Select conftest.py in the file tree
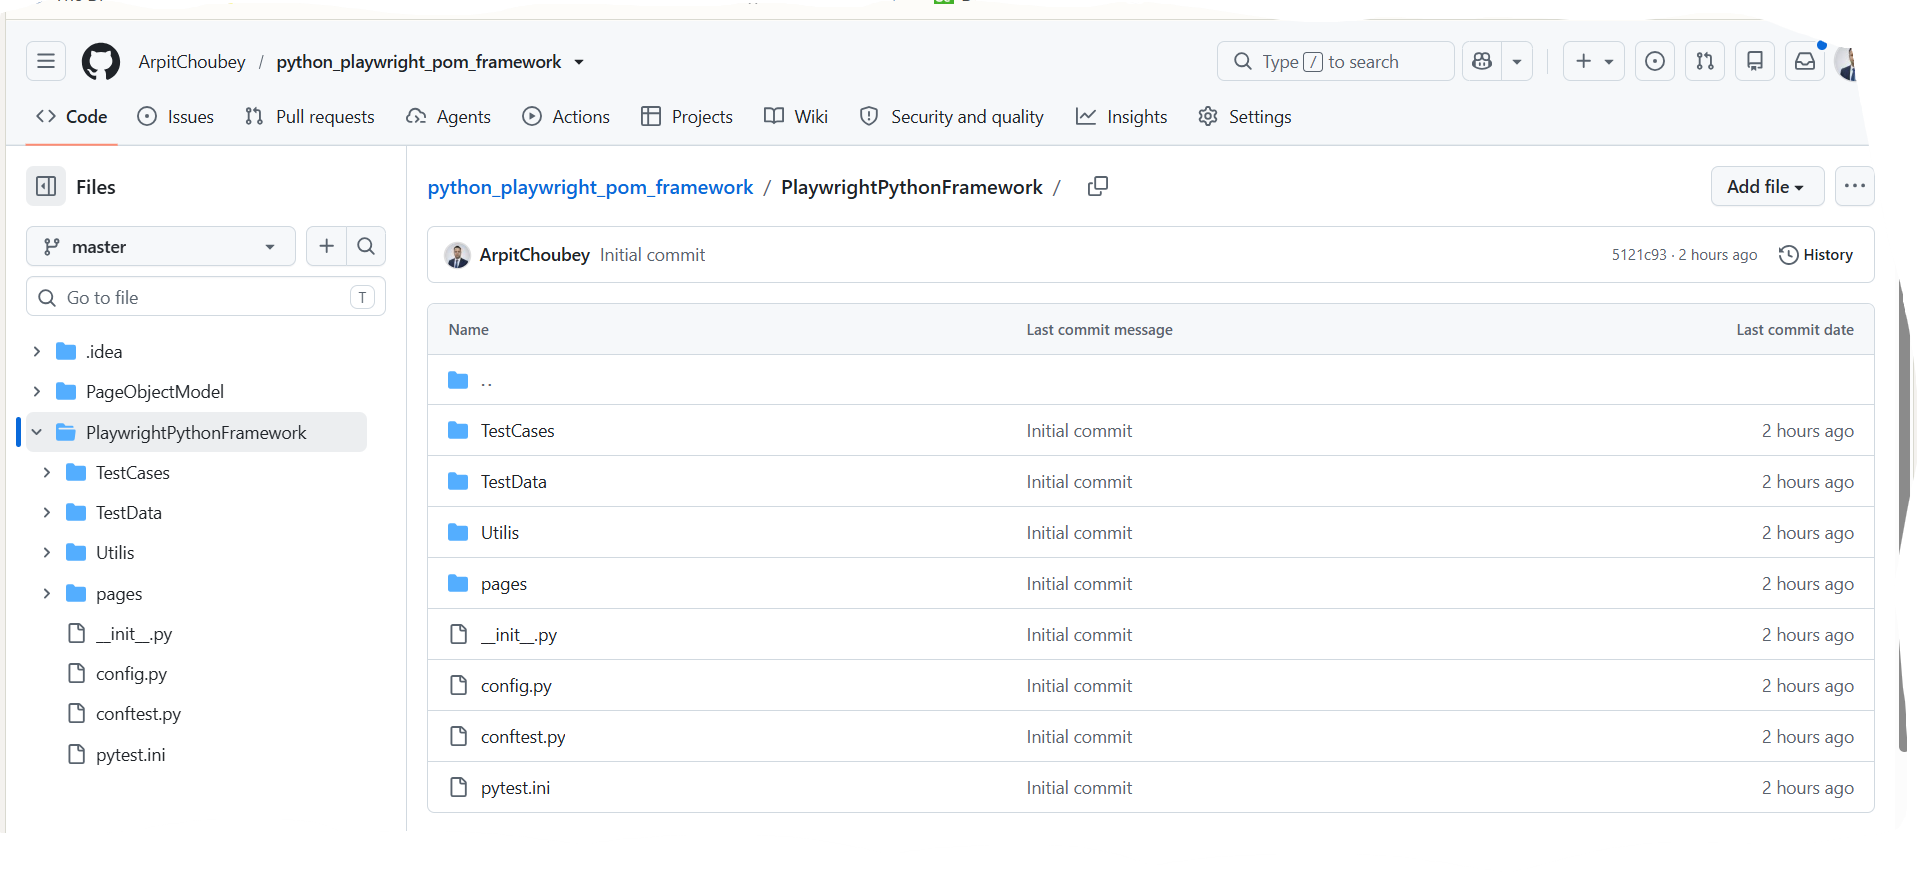 (x=138, y=714)
